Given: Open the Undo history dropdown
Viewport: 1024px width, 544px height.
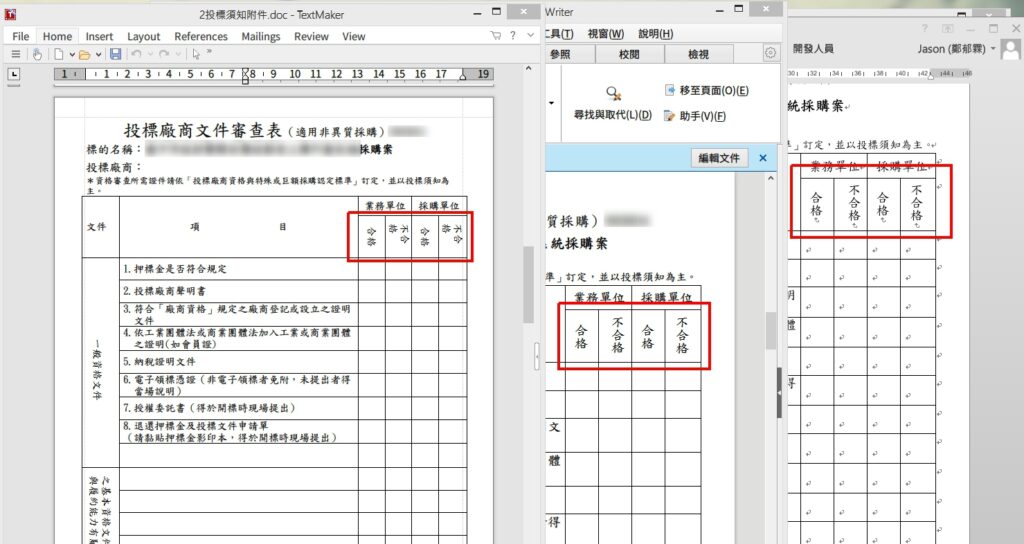Looking at the screenshot, I should (150, 55).
